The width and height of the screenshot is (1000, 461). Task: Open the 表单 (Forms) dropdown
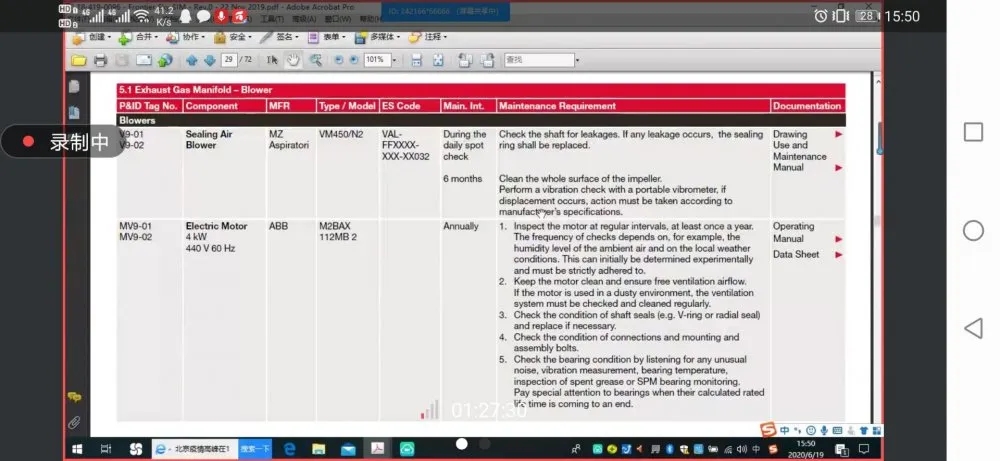point(327,37)
